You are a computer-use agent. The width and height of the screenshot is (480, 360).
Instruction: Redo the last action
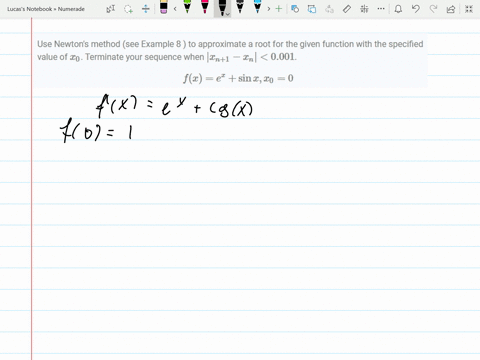(x=433, y=9)
